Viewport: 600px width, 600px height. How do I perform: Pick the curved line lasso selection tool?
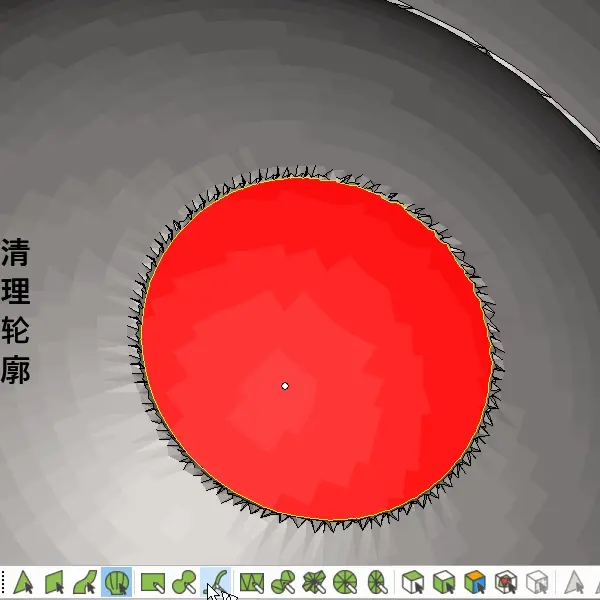click(216, 582)
